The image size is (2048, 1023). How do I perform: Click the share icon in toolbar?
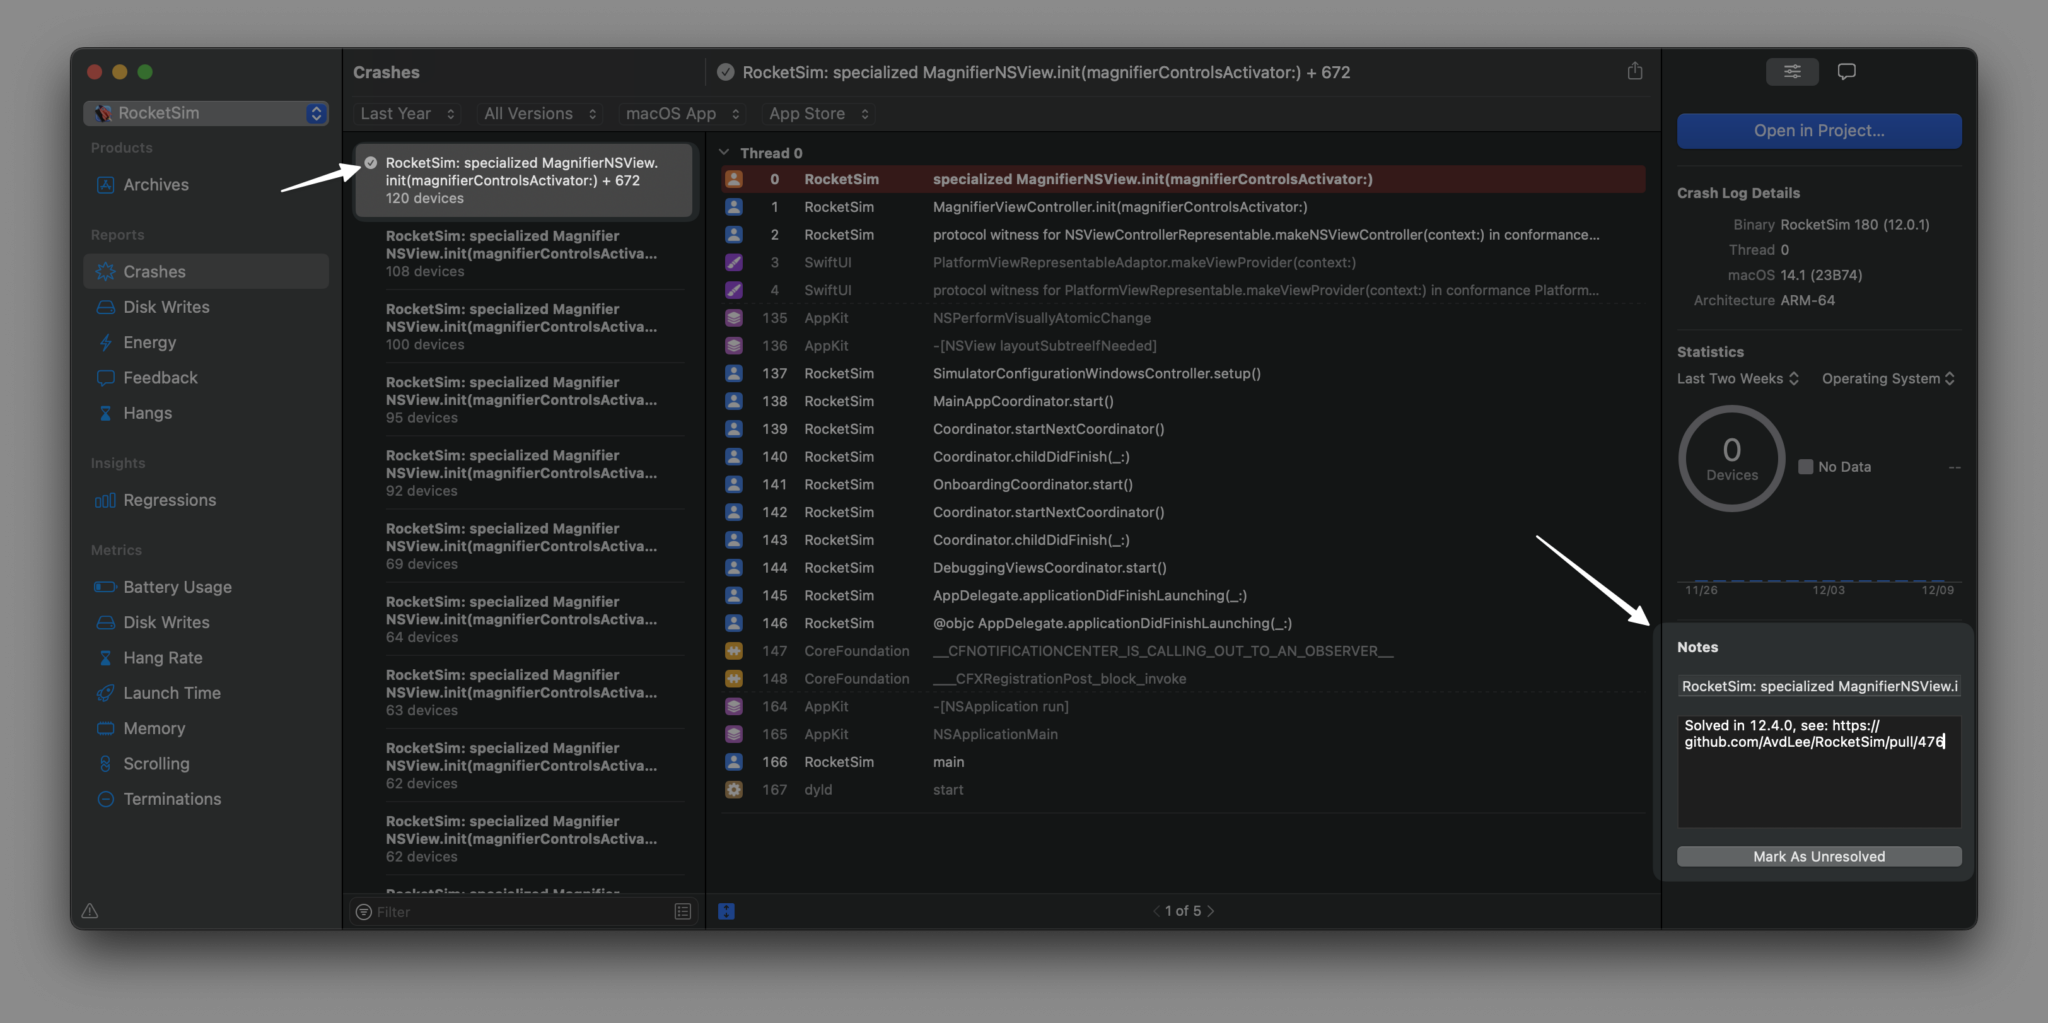coord(1634,71)
